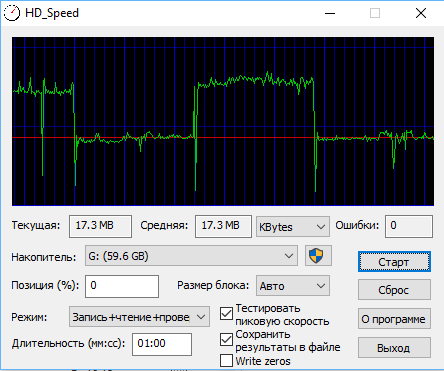The image size is (444, 371).
Task: Click the Выход button
Action: (394, 348)
